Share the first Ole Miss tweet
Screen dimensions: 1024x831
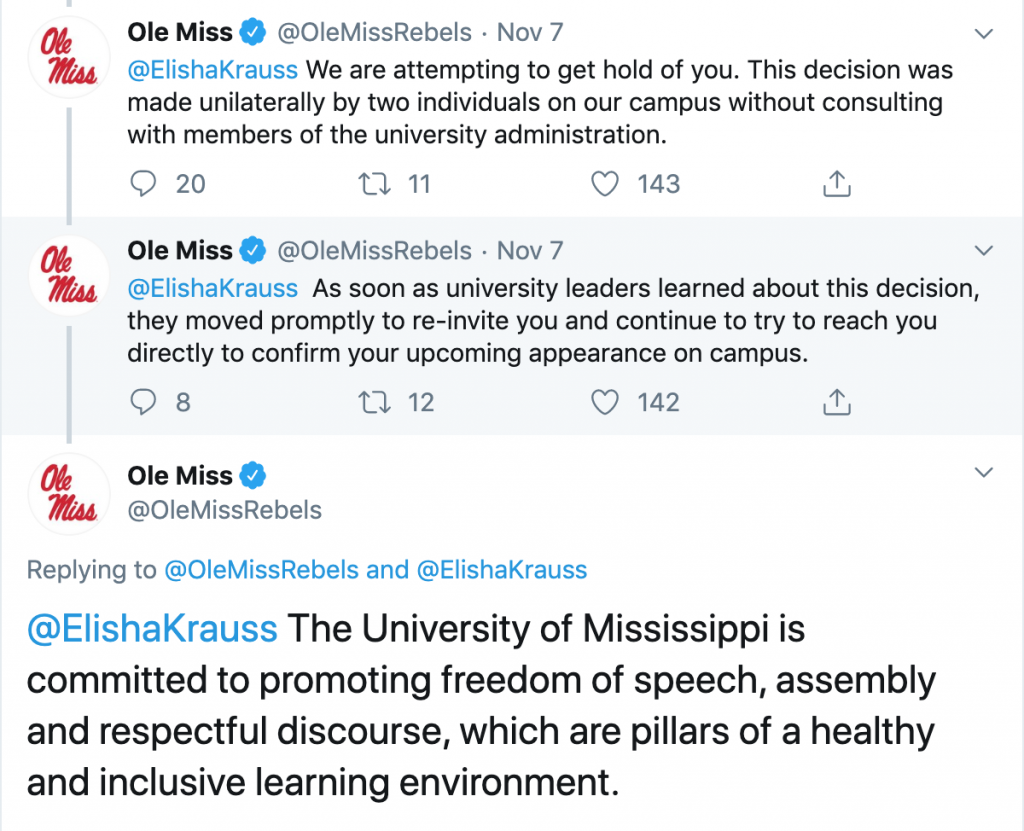click(836, 184)
